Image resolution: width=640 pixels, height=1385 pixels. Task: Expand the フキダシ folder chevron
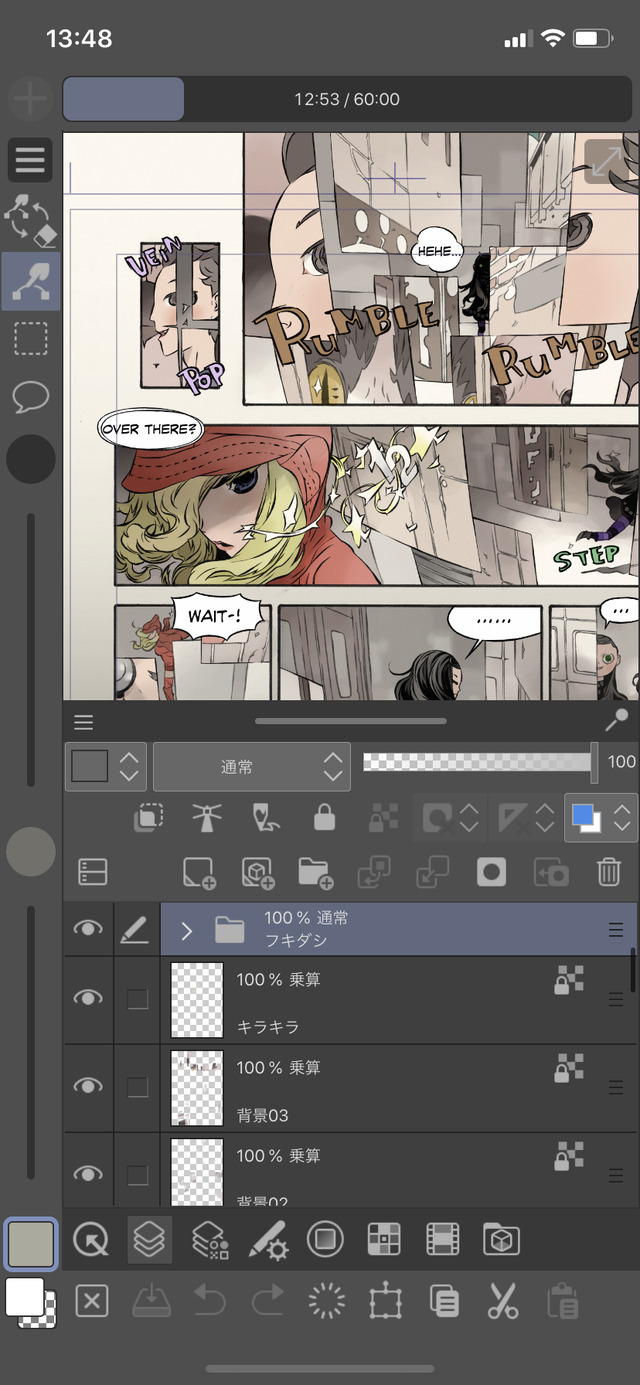[186, 931]
